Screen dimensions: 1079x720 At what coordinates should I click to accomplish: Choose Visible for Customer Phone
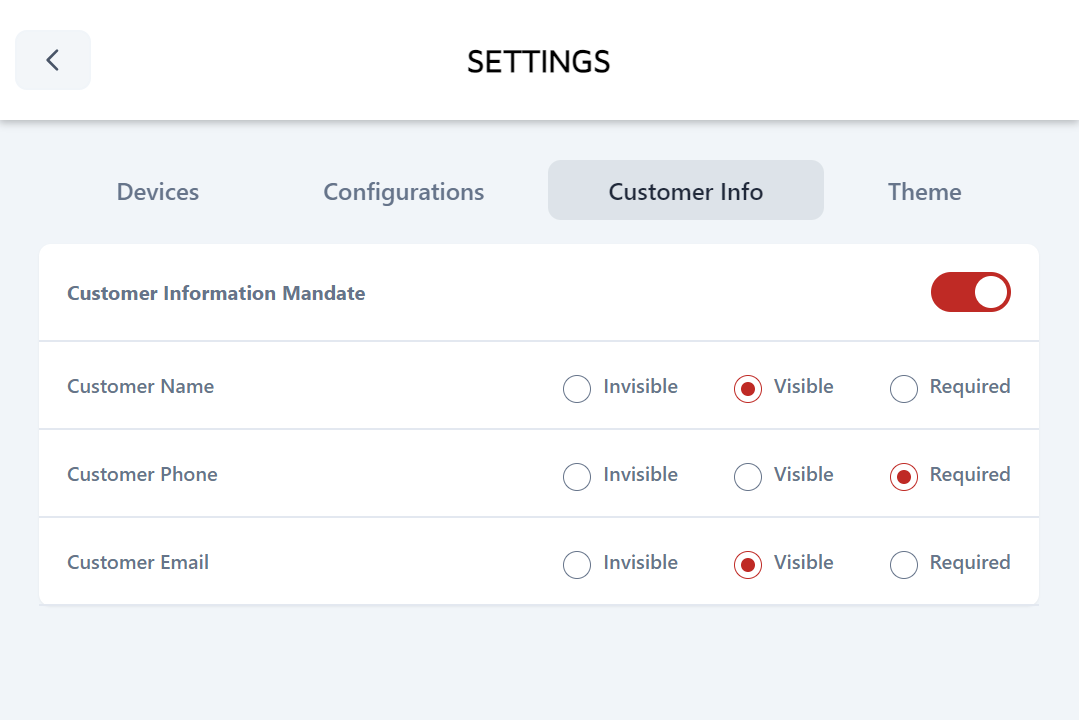coord(748,477)
